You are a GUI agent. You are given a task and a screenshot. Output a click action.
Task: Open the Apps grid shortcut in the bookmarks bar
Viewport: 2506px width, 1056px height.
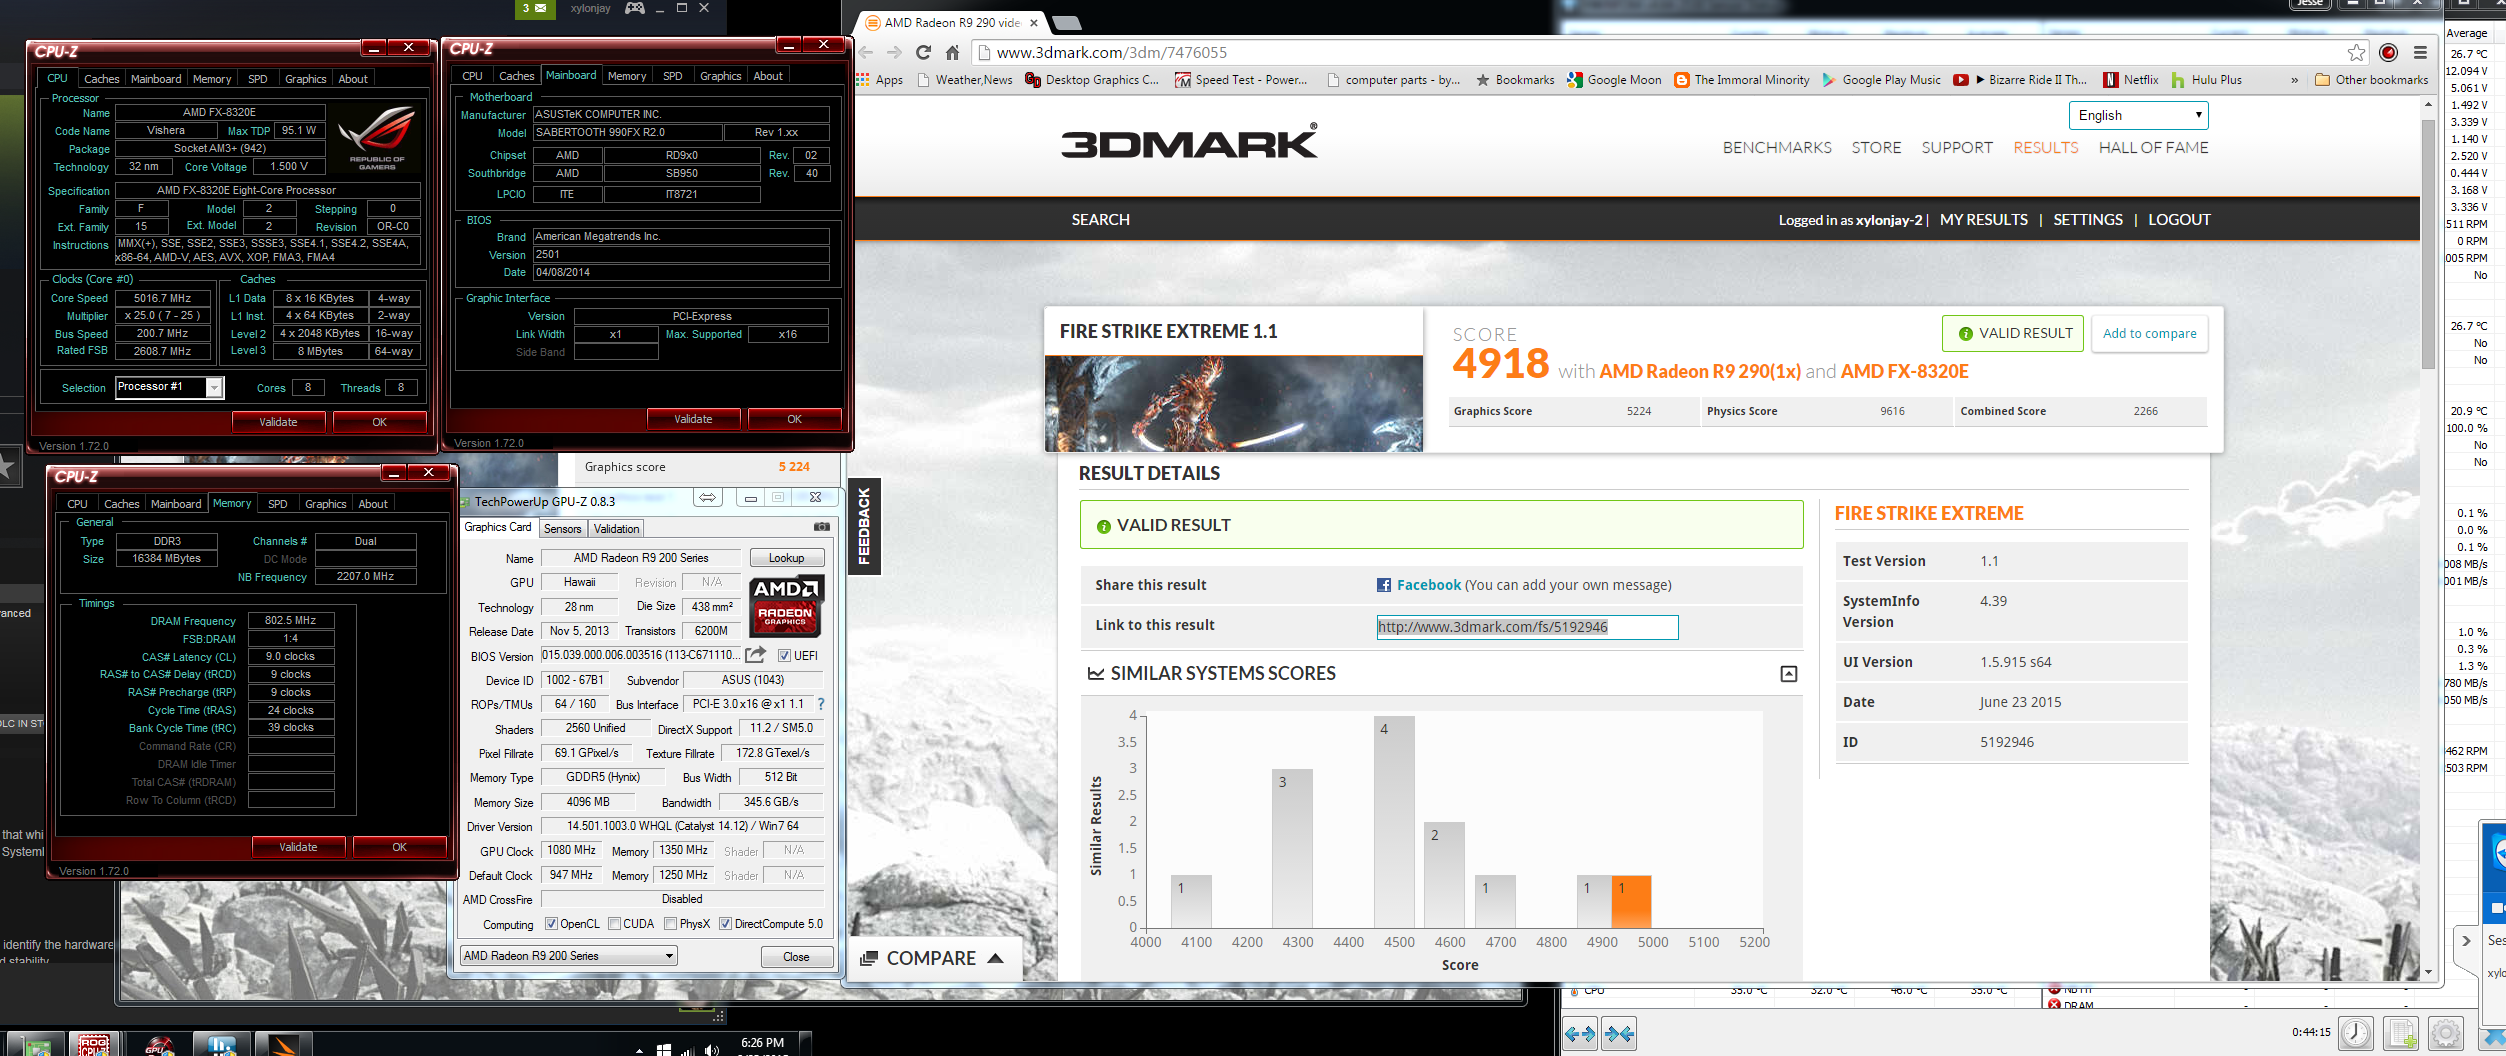[880, 80]
